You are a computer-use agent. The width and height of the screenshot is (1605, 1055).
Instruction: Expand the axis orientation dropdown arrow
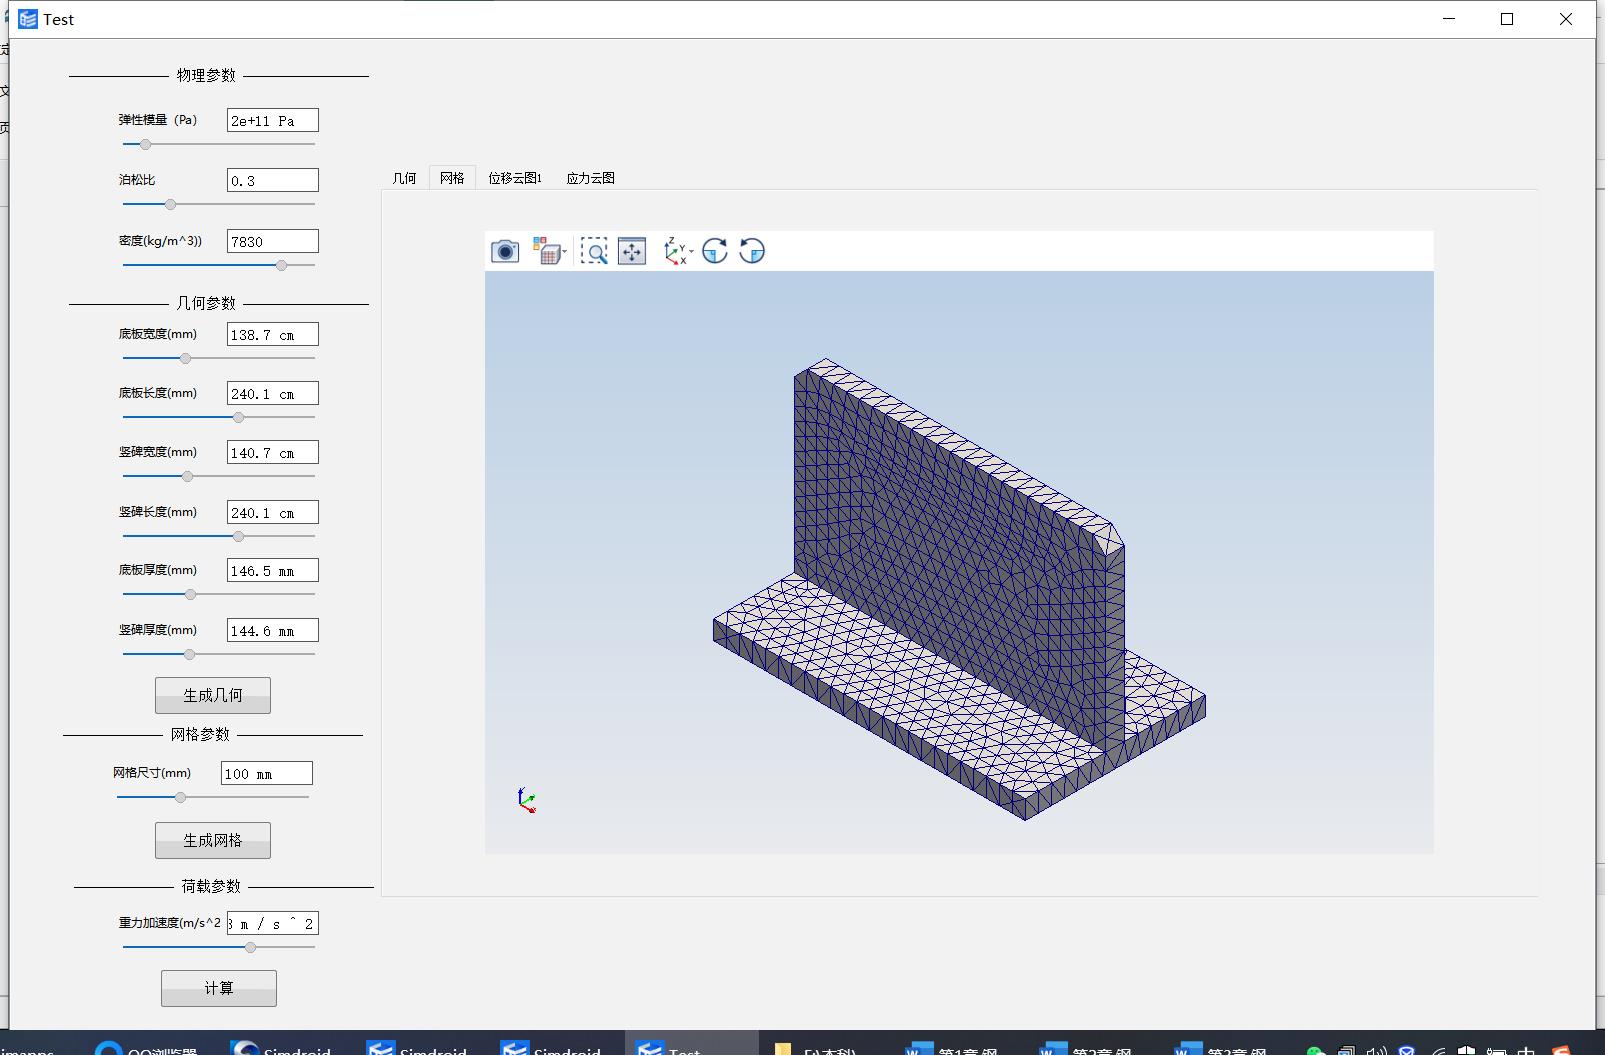click(x=692, y=252)
